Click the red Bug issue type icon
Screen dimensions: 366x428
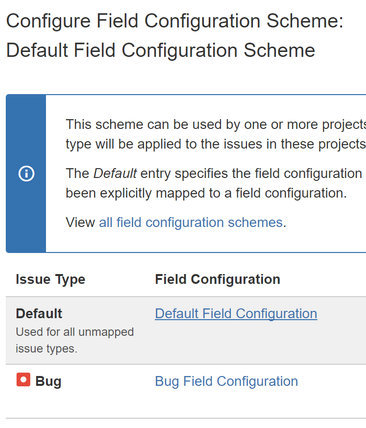point(23,380)
